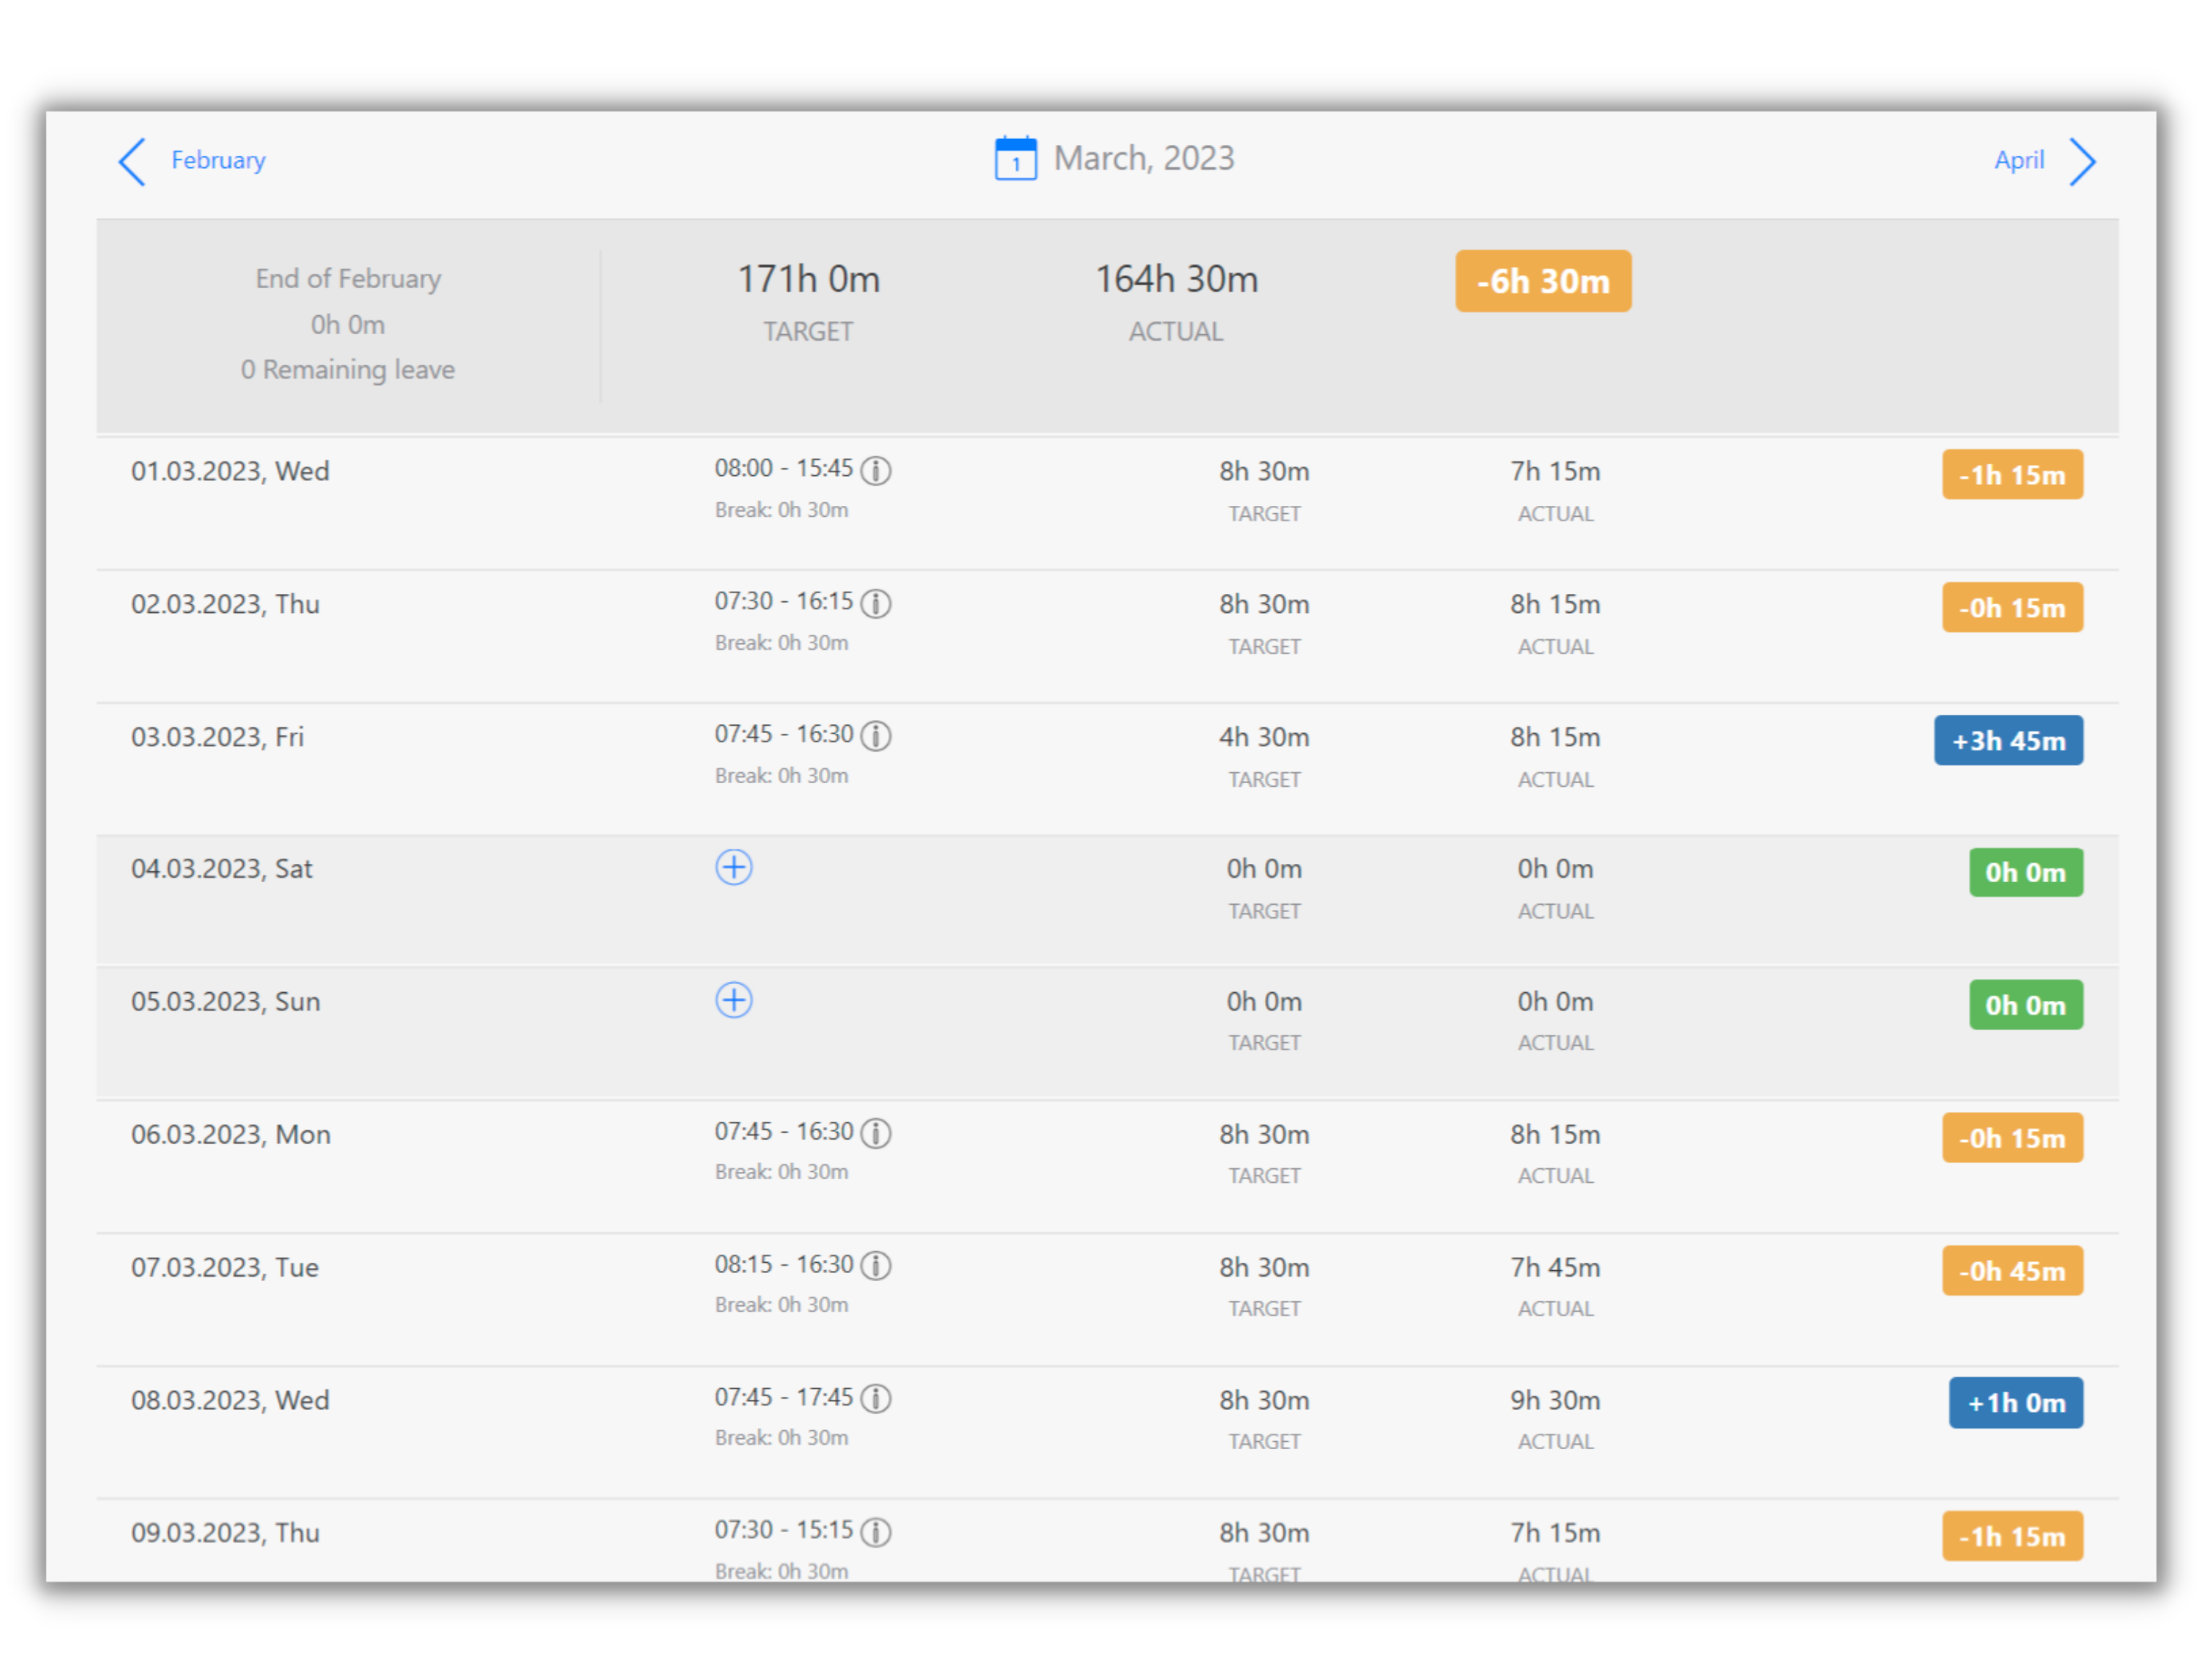
Task: Add a time entry for Sunday 05.03.2023
Action: [x=734, y=1001]
